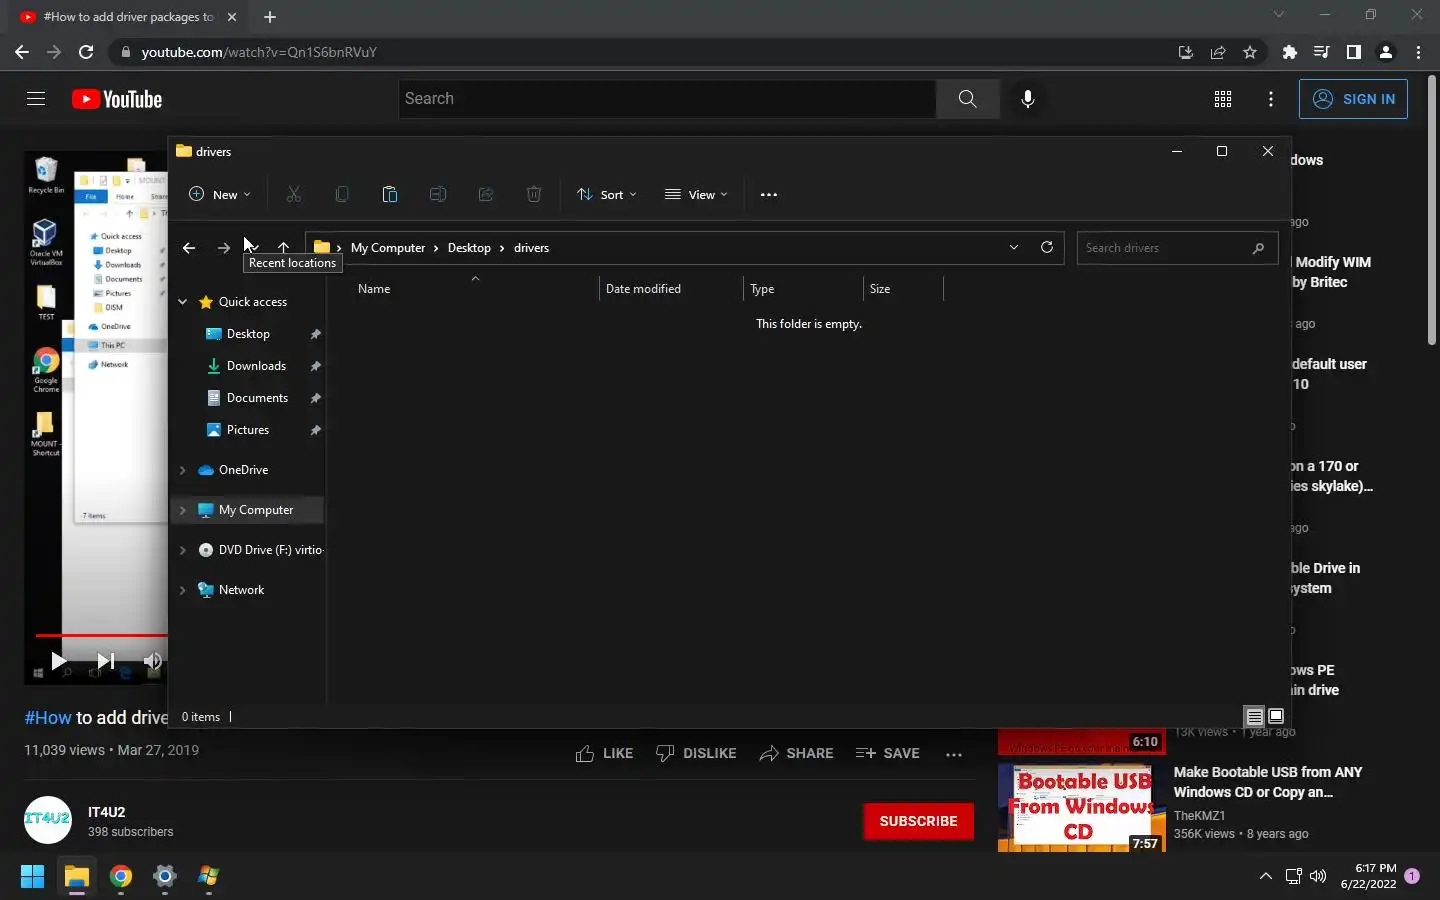The height and width of the screenshot is (900, 1440).
Task: Go back in File Explorer navigation
Action: 189,248
